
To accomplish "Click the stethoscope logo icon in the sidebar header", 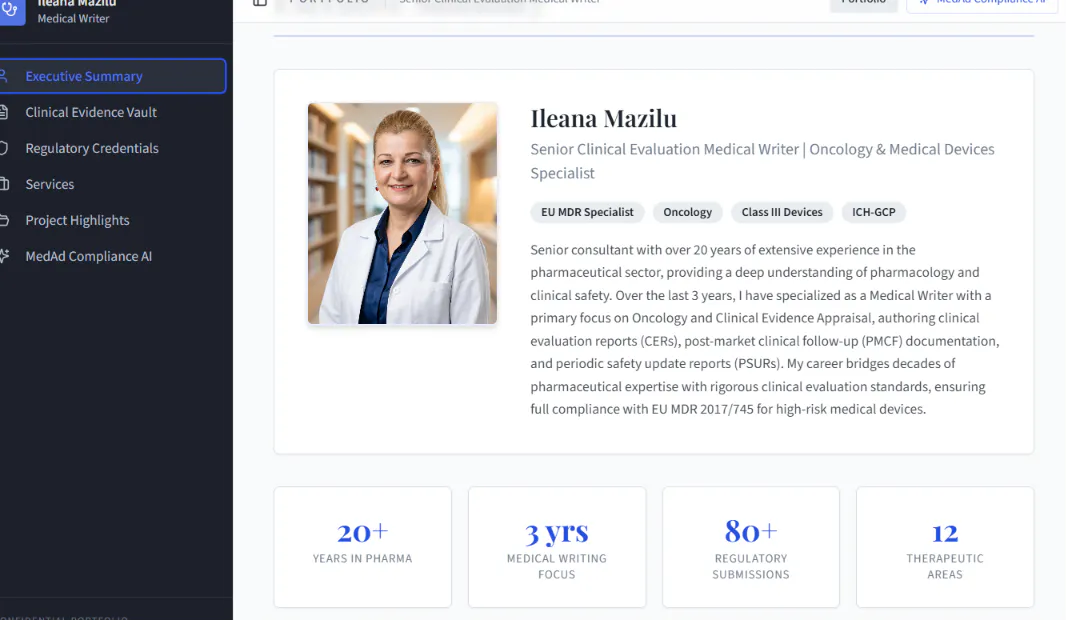I will [x=12, y=11].
